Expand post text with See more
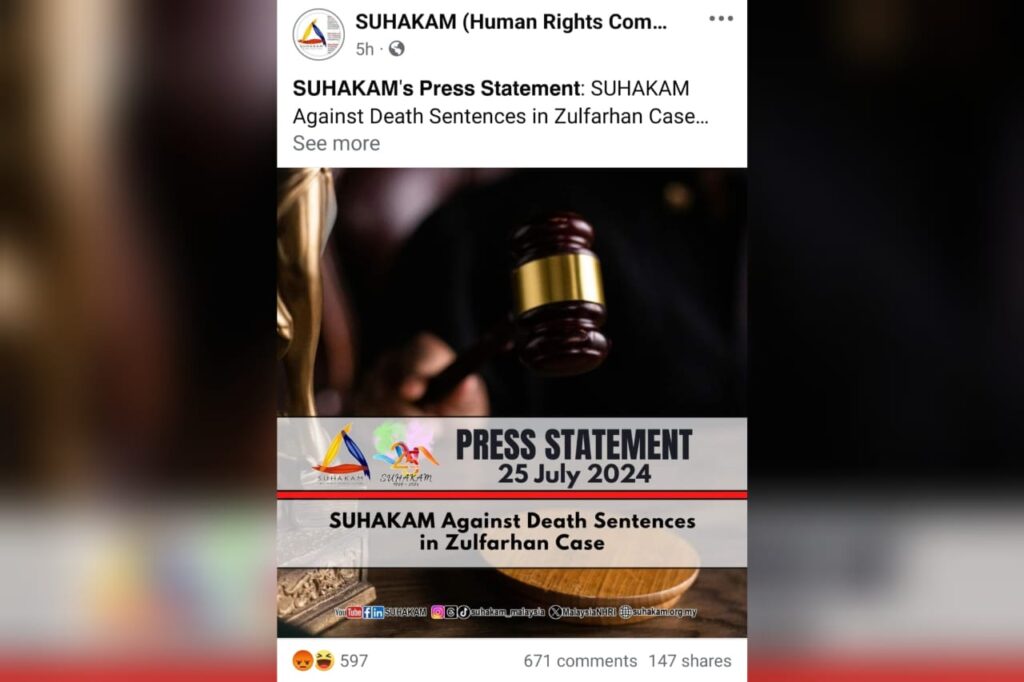Image resolution: width=1024 pixels, height=682 pixels. [x=336, y=143]
